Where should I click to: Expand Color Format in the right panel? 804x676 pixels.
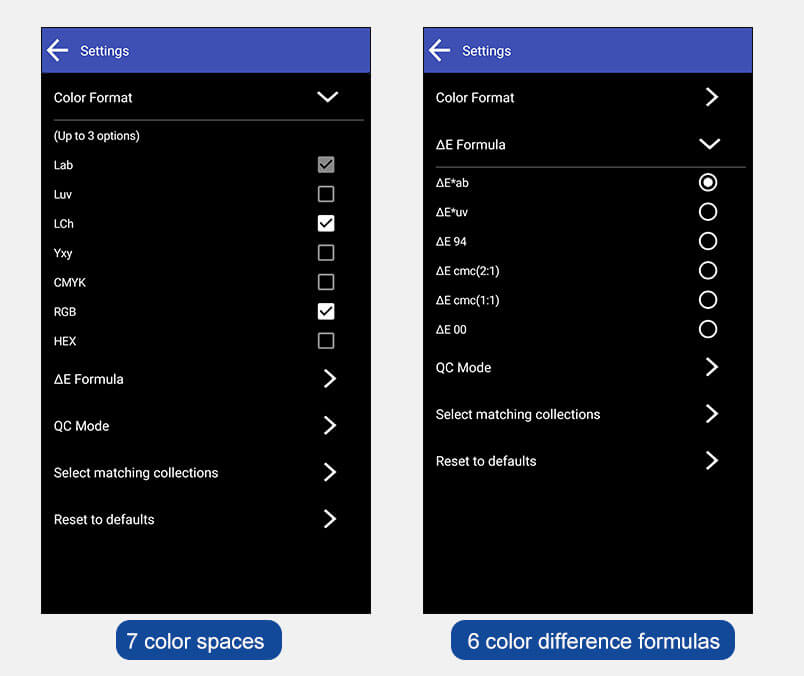[711, 97]
